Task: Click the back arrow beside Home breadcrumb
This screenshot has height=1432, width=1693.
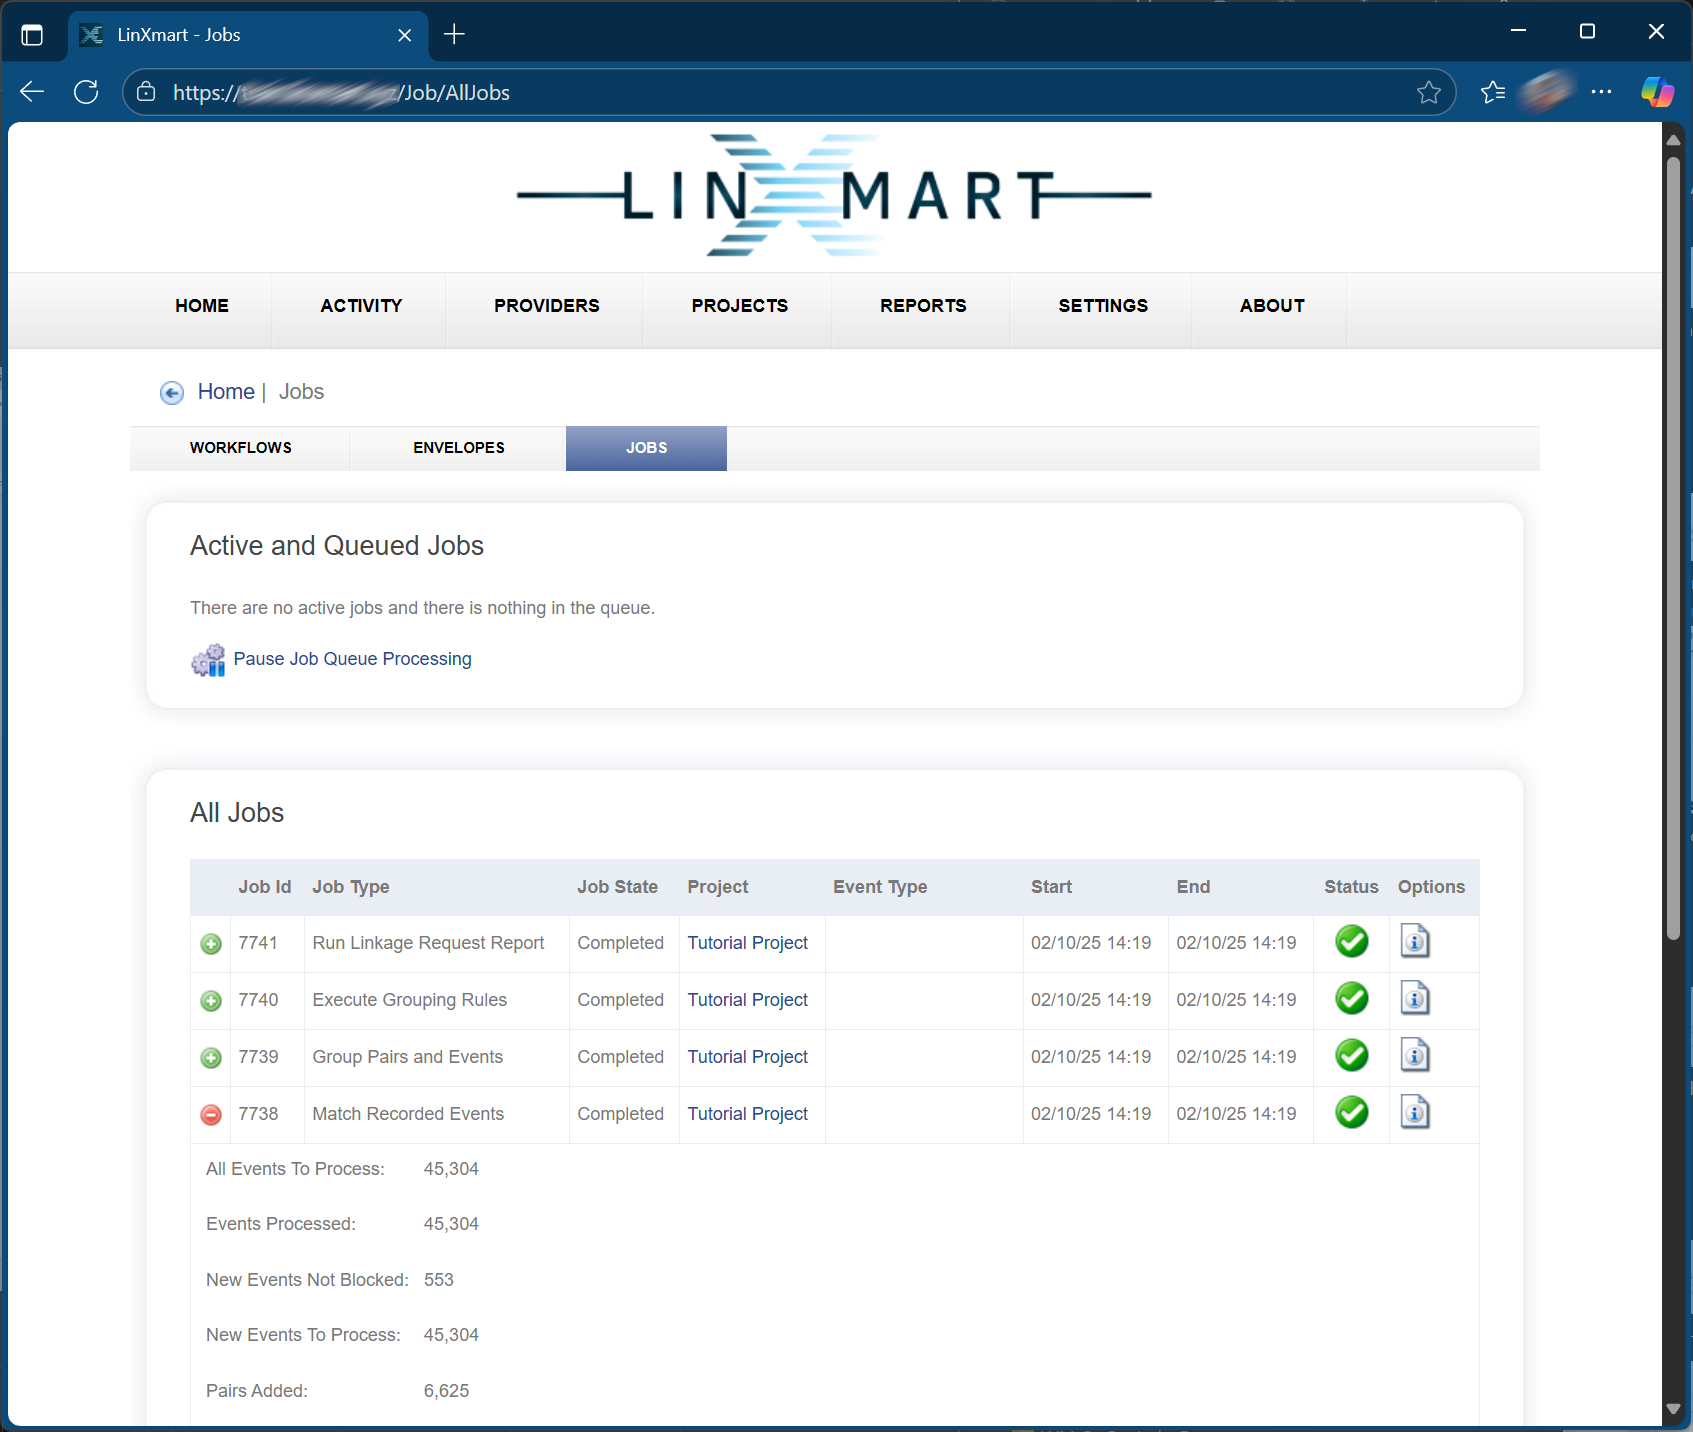Action: click(172, 393)
